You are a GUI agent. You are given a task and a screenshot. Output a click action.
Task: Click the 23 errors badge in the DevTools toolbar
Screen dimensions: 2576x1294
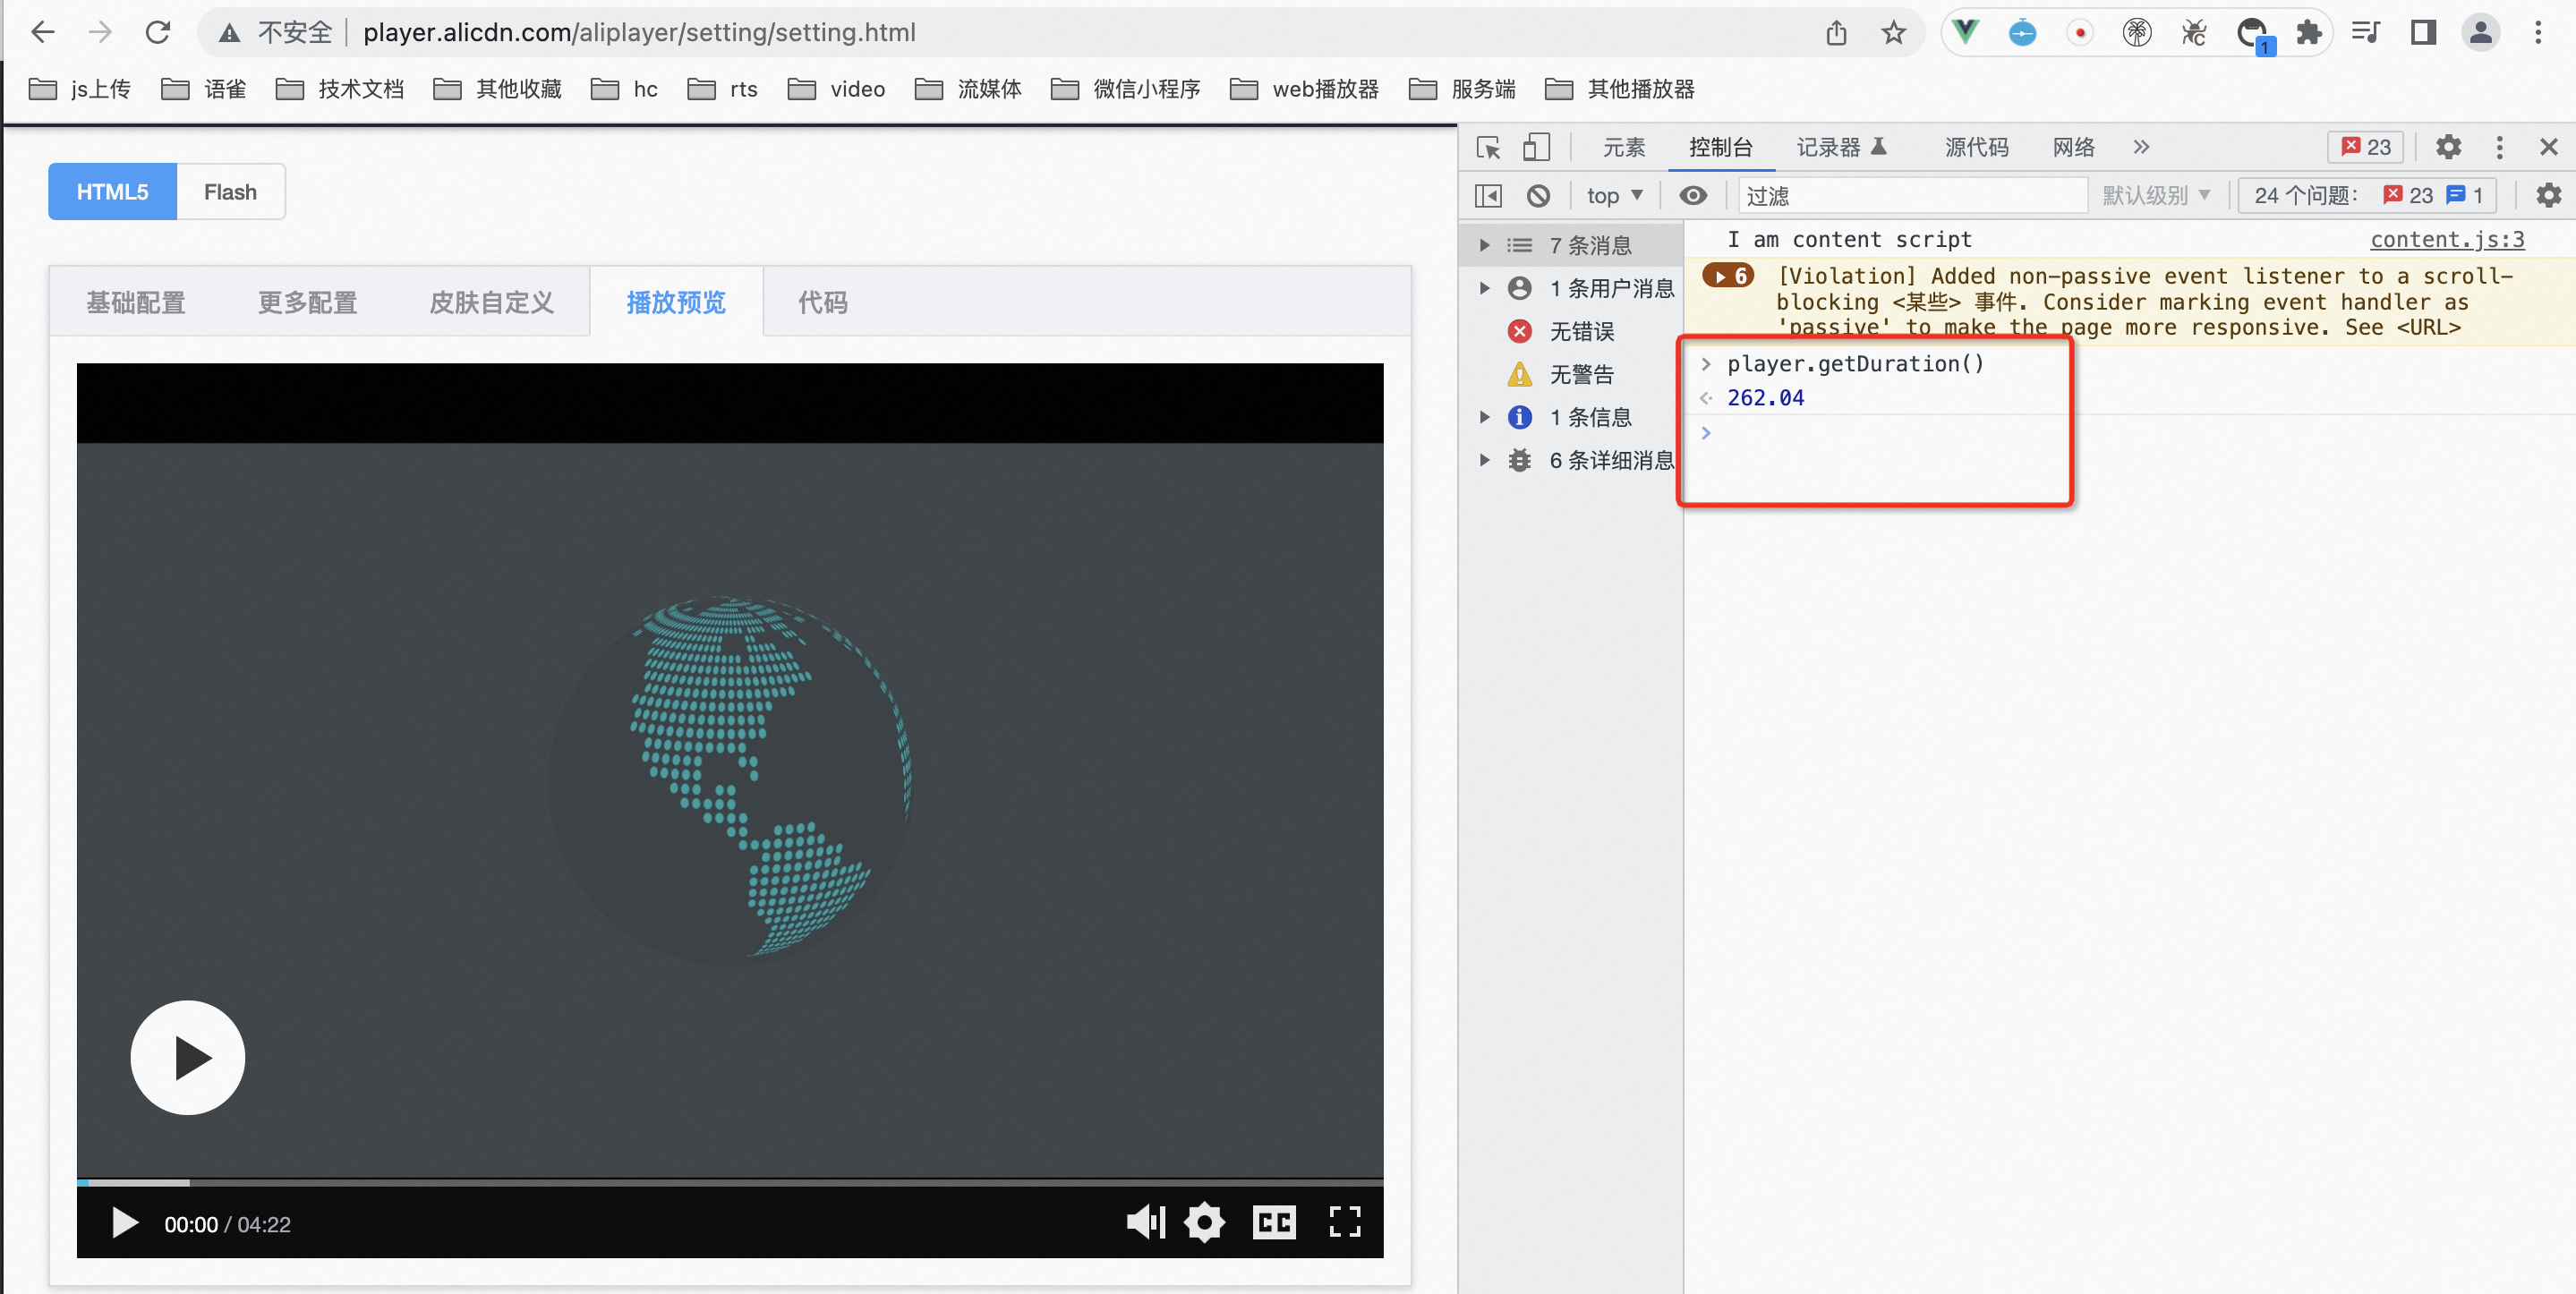(x=2366, y=147)
